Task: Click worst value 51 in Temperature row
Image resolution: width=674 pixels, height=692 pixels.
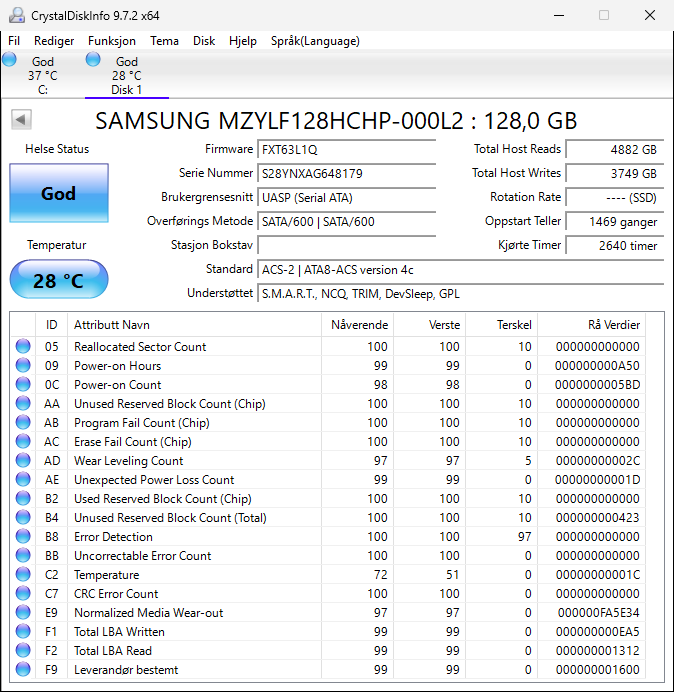Action: click(452, 575)
